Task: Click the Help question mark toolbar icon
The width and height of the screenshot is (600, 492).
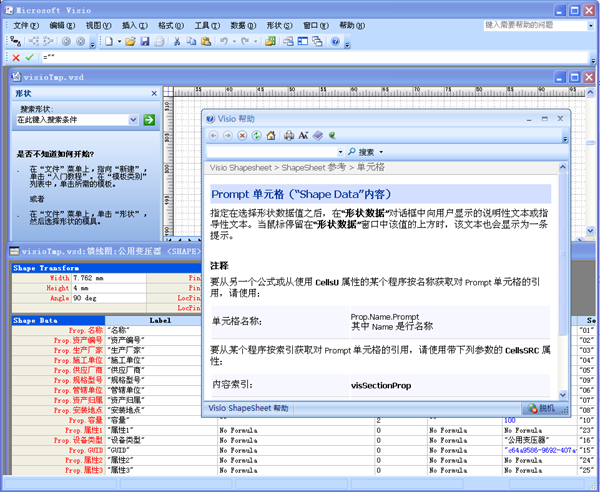Action: pyautogui.click(x=335, y=41)
